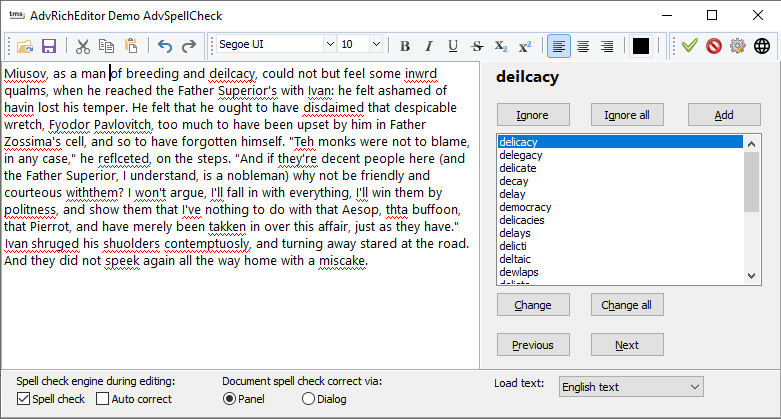The image size is (781, 419).
Task: Save the document with the floppy icon
Action: (x=48, y=46)
